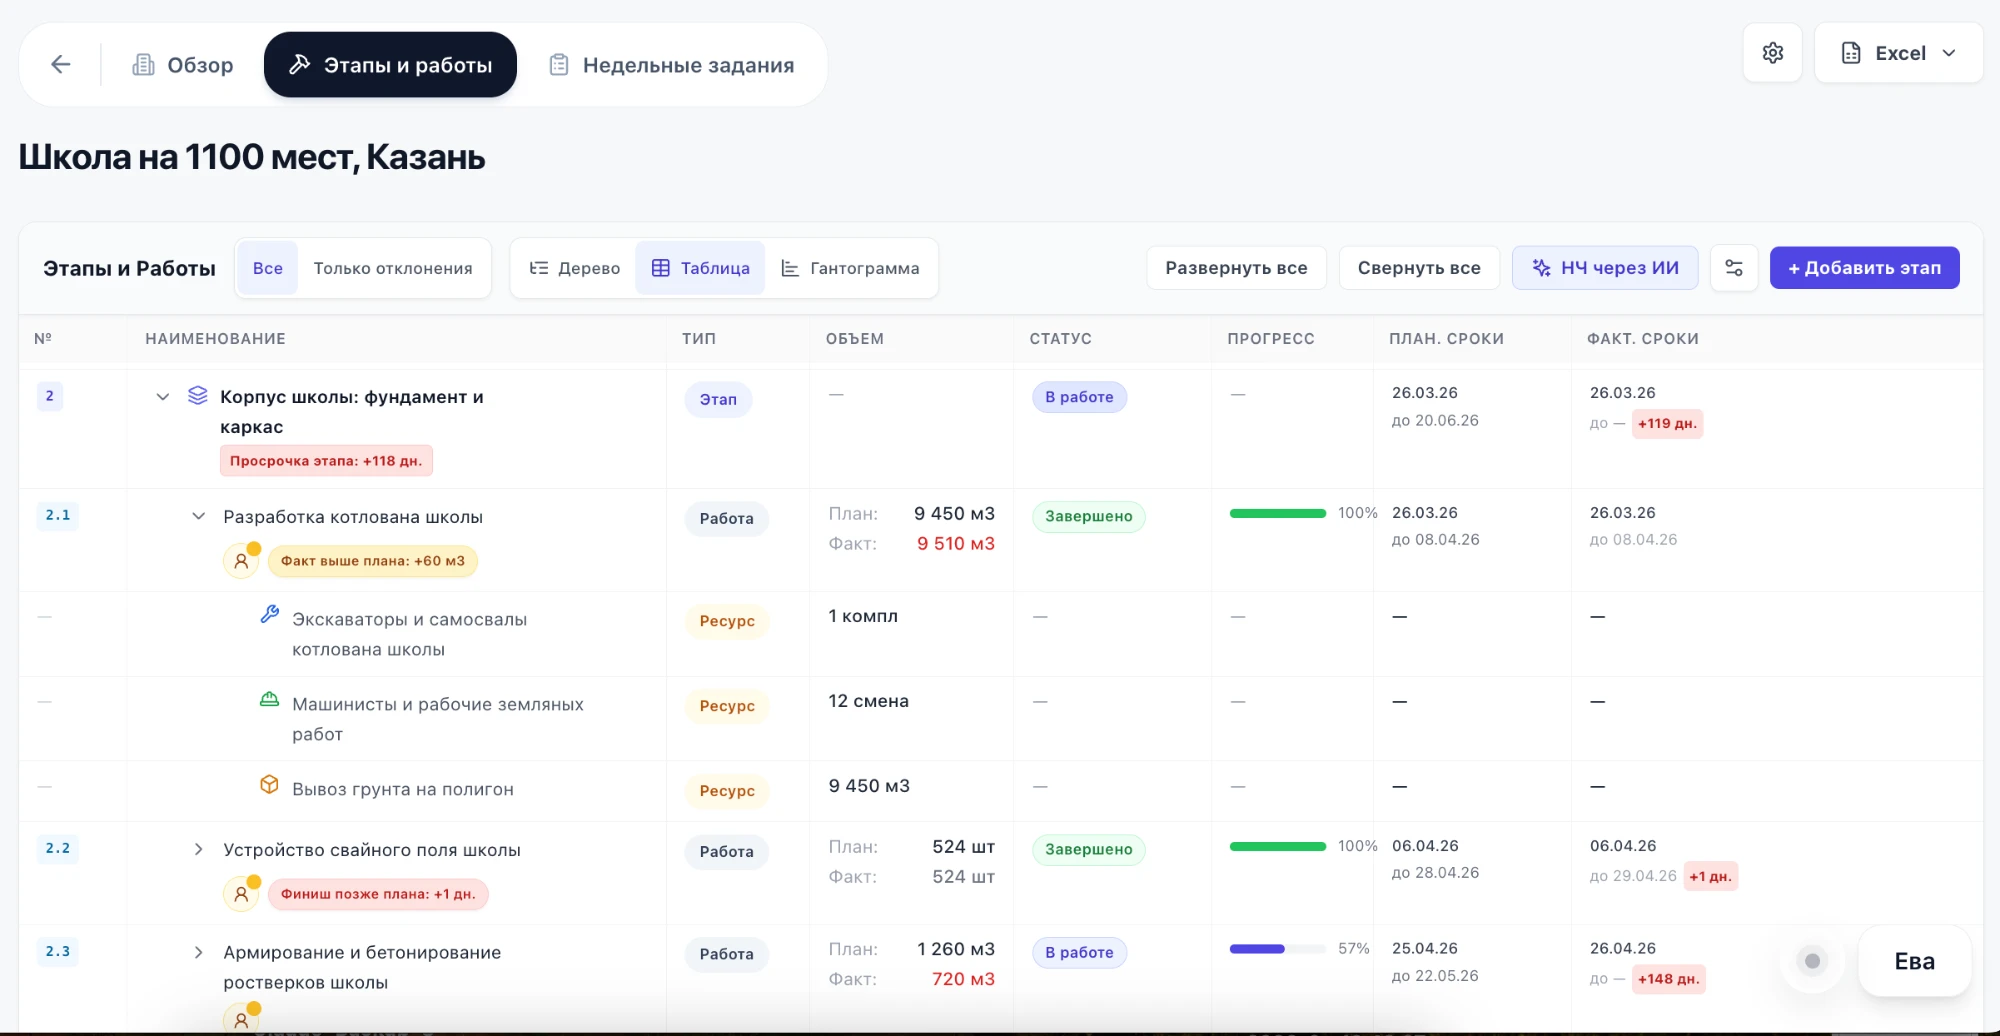This screenshot has height=1036, width=2000.
Task: Show all rows with the Все filter
Action: click(x=268, y=268)
